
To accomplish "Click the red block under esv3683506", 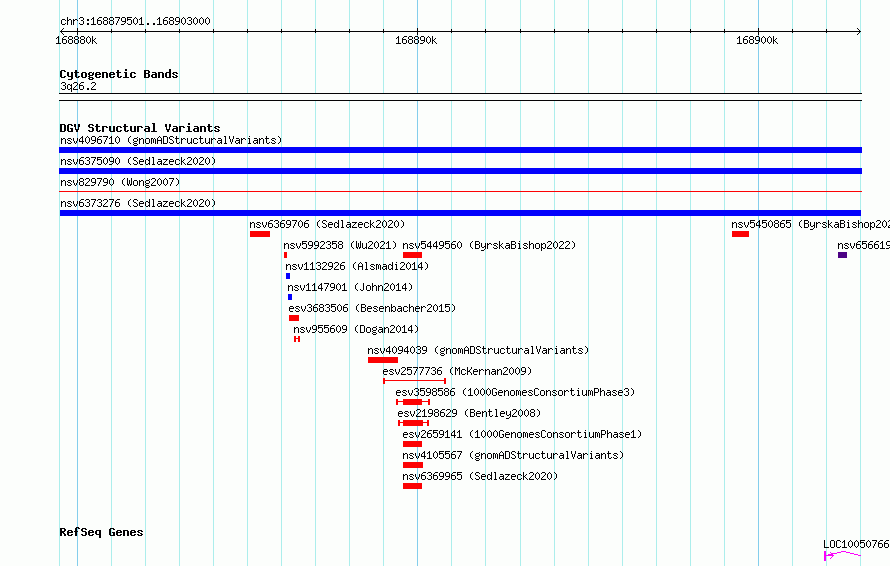I will click(x=294, y=318).
